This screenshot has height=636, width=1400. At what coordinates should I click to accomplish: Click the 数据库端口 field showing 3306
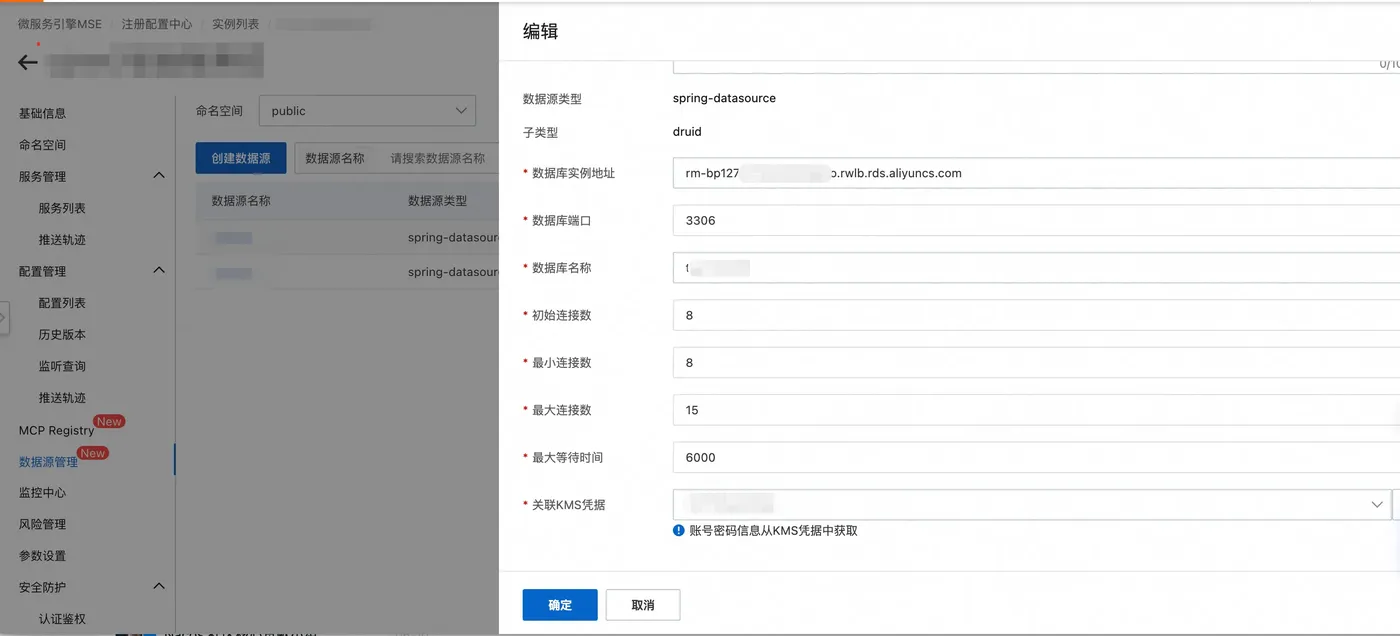[x=1036, y=220]
